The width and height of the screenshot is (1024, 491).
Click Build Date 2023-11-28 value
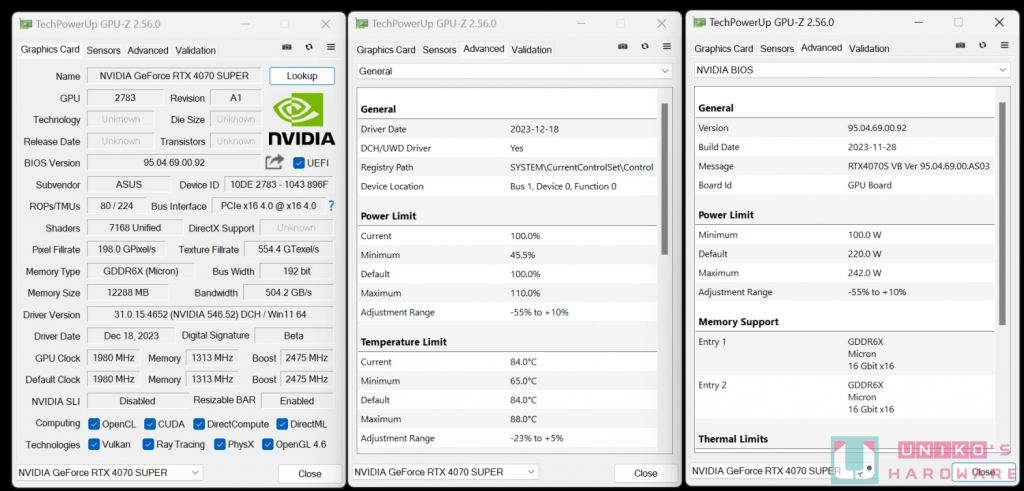pyautogui.click(x=870, y=147)
